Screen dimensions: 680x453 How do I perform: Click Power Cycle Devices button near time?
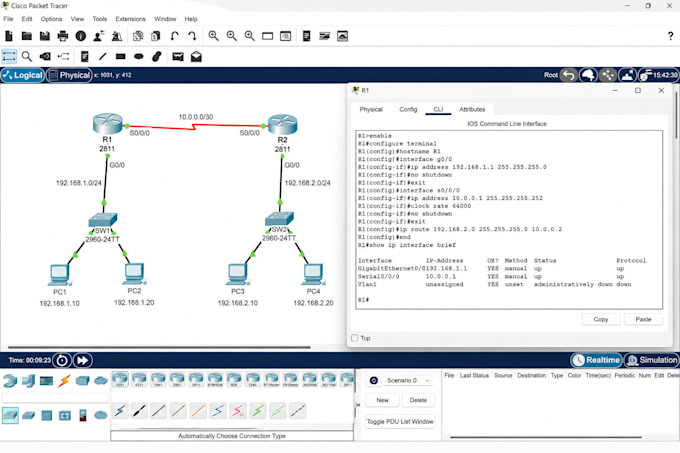pyautogui.click(x=62, y=360)
